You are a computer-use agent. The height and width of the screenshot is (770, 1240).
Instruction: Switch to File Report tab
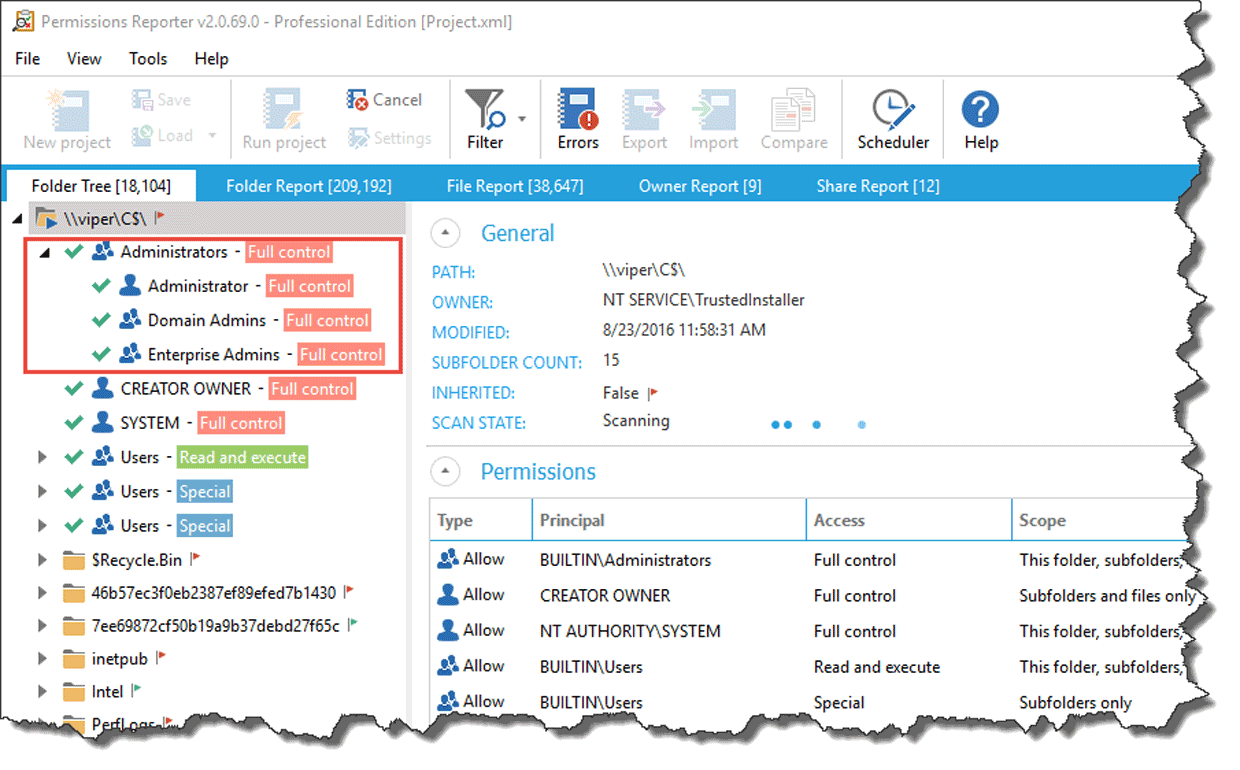(515, 186)
